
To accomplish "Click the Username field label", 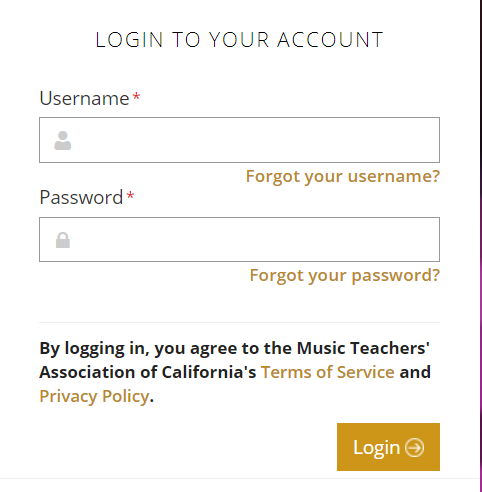I will [x=84, y=98].
